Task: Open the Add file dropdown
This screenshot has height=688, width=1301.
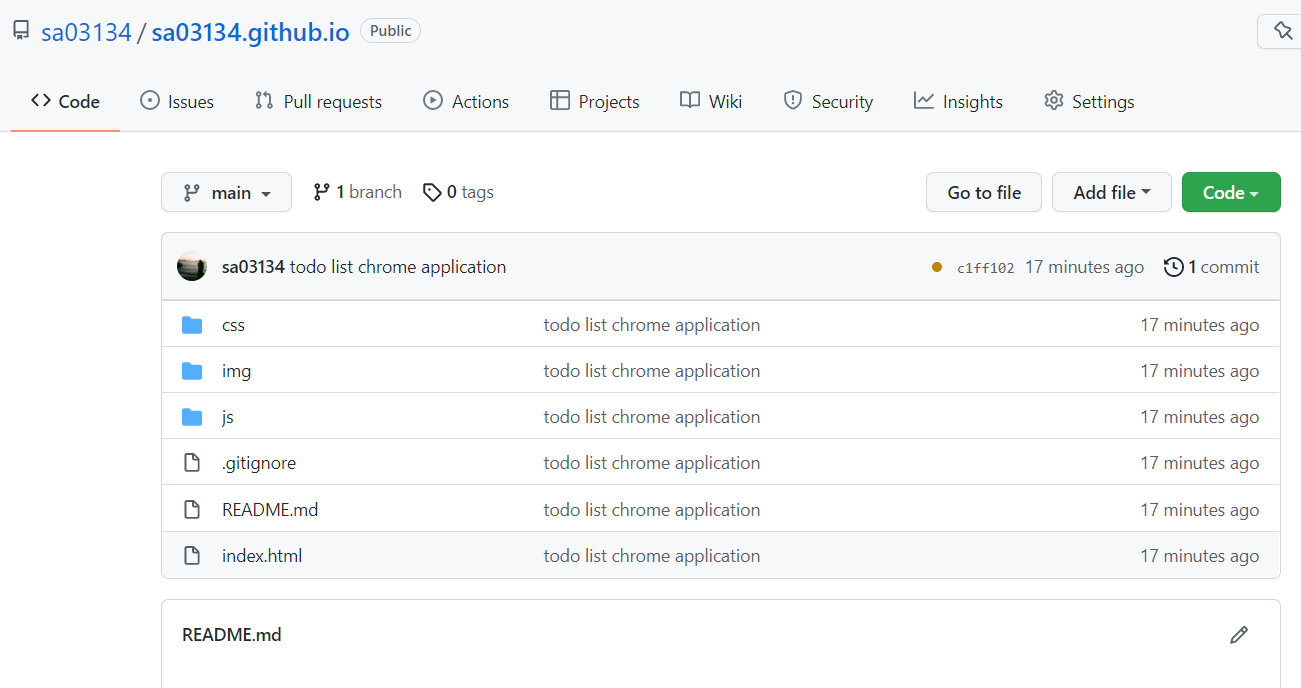Action: pyautogui.click(x=1112, y=192)
